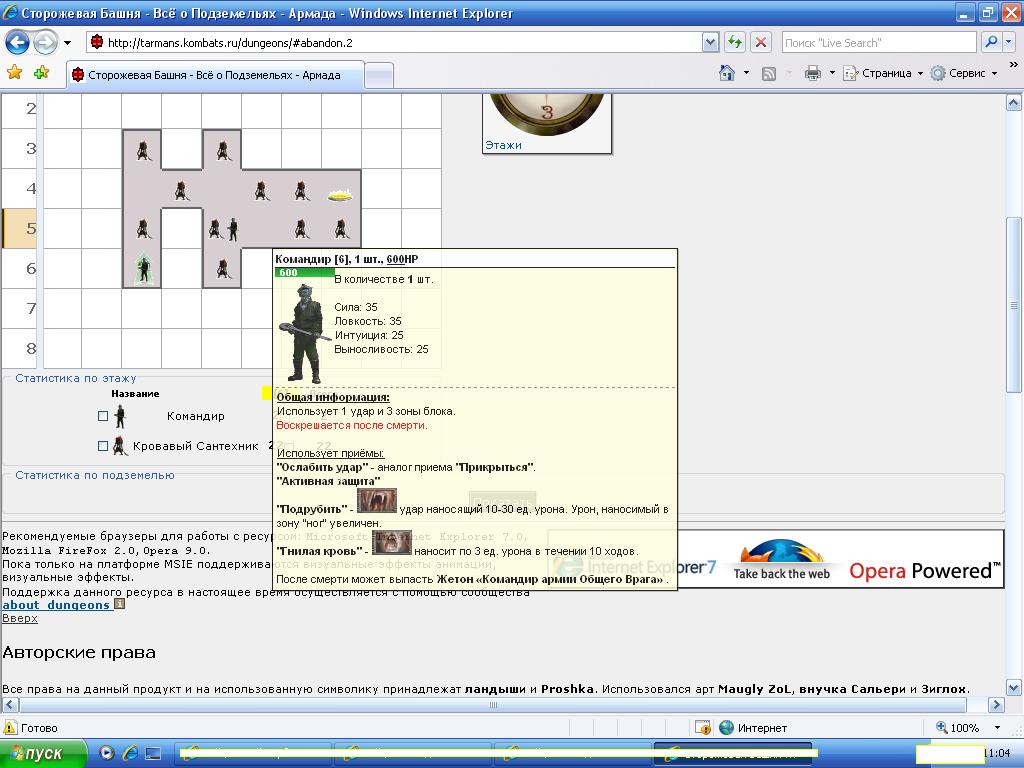The image size is (1024, 768).
Task: Click the Гнилая кровь skill image in tooltip
Action: click(392, 543)
